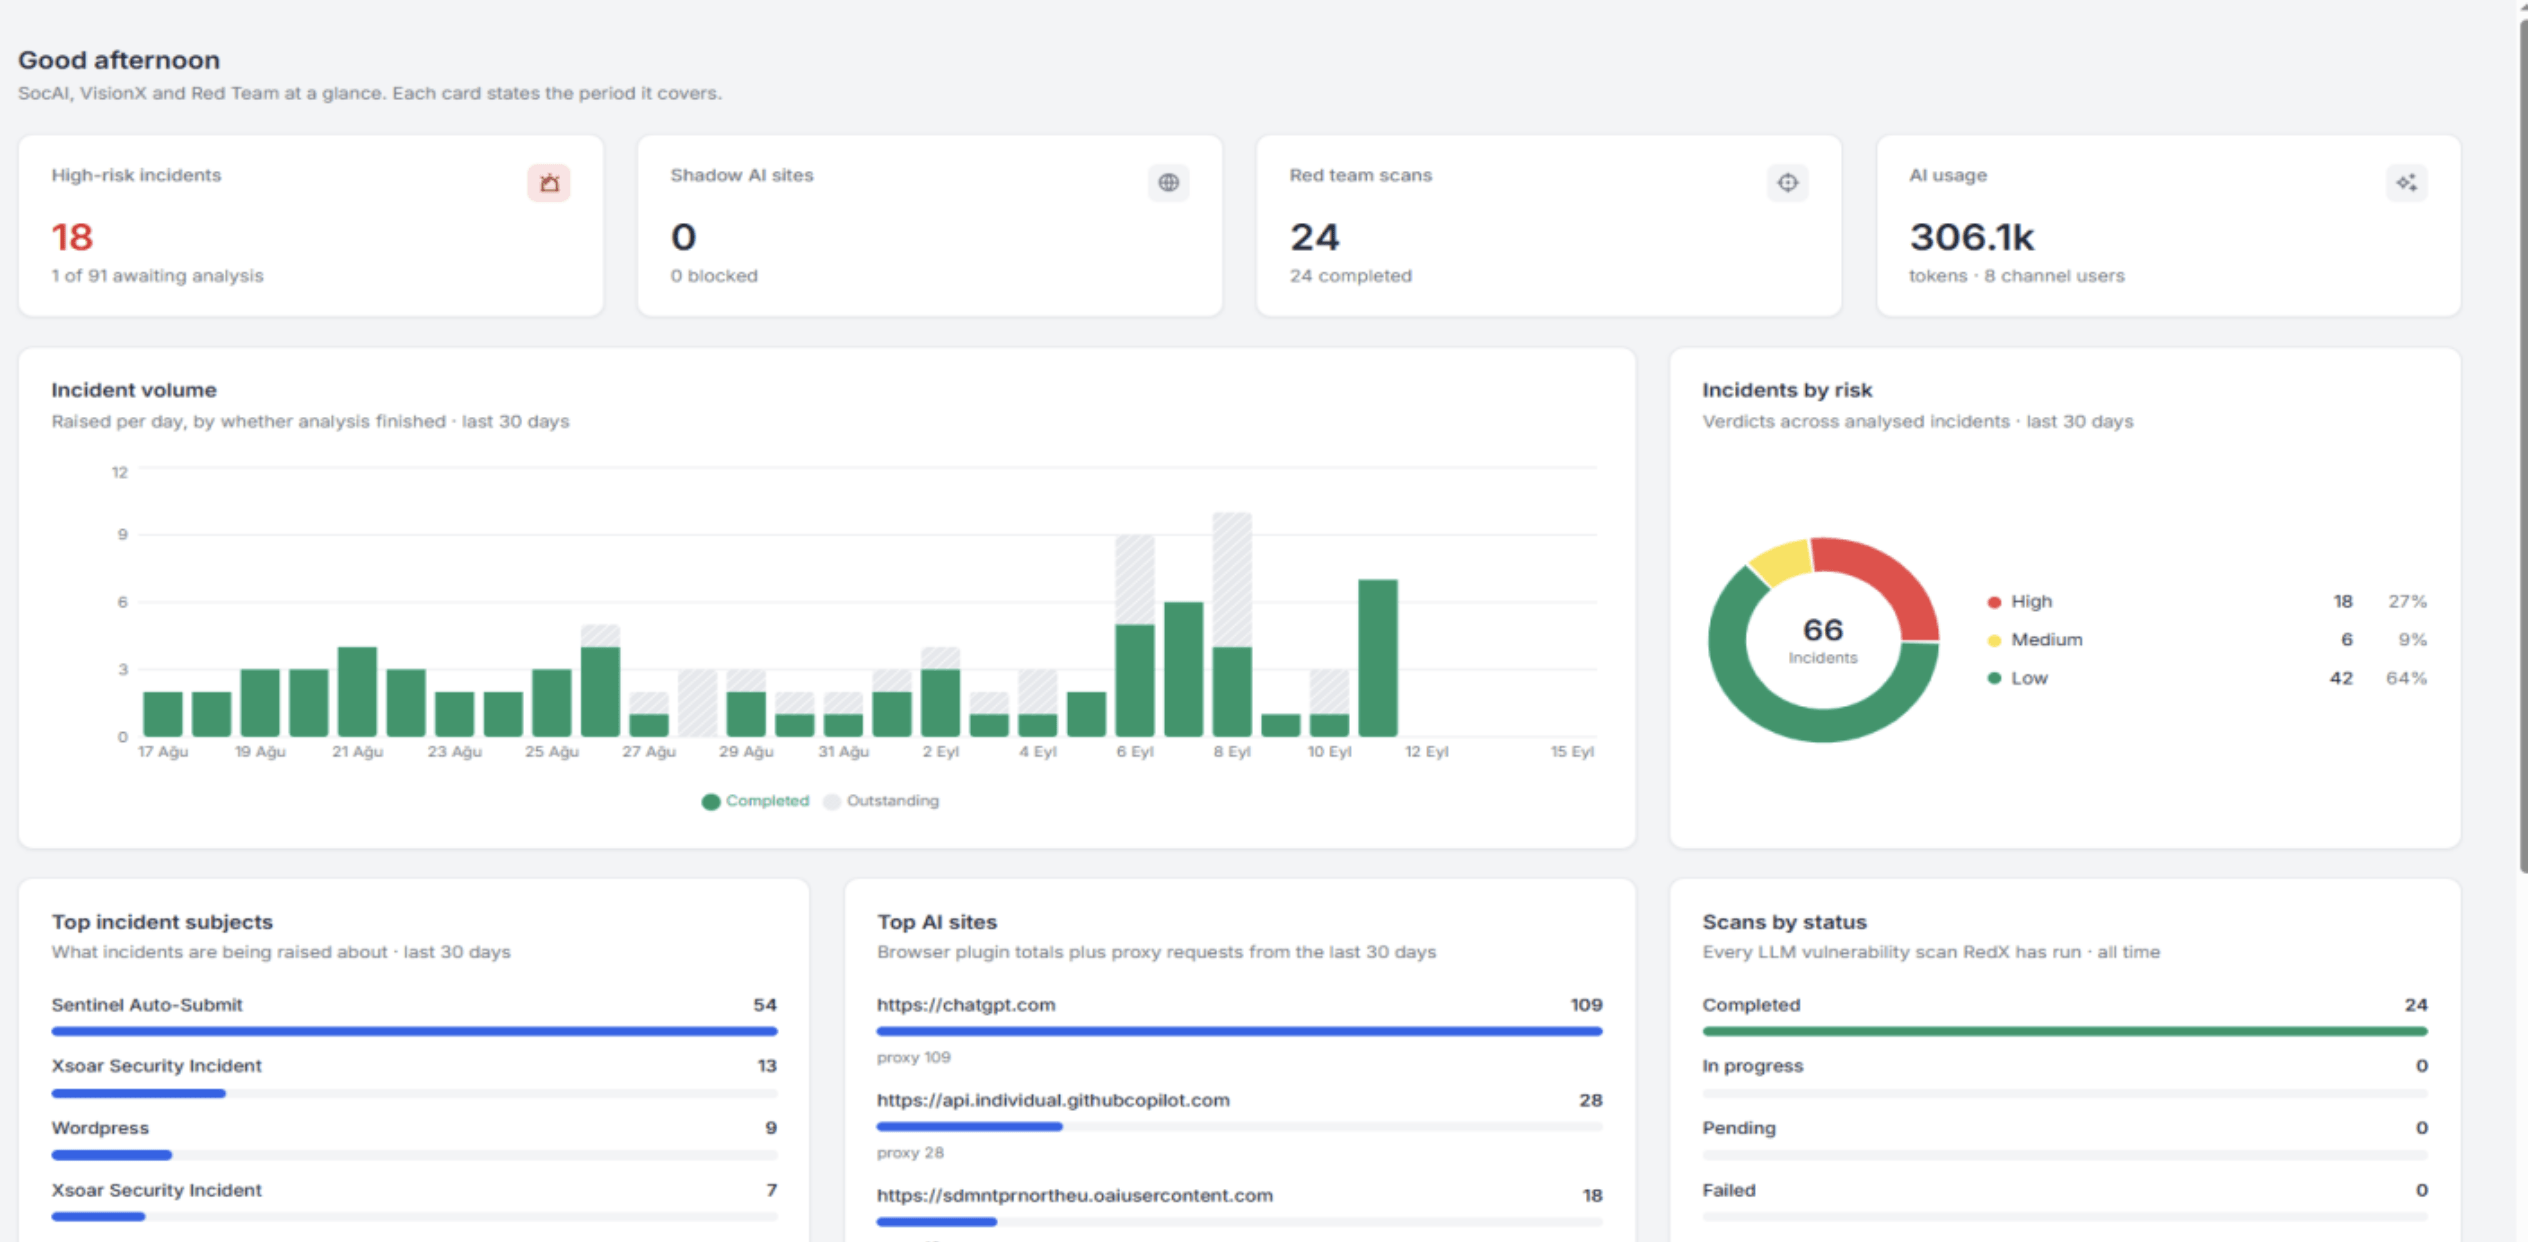Select the High risk legend row
Screen dimensions: 2528x1242
coord(2206,601)
